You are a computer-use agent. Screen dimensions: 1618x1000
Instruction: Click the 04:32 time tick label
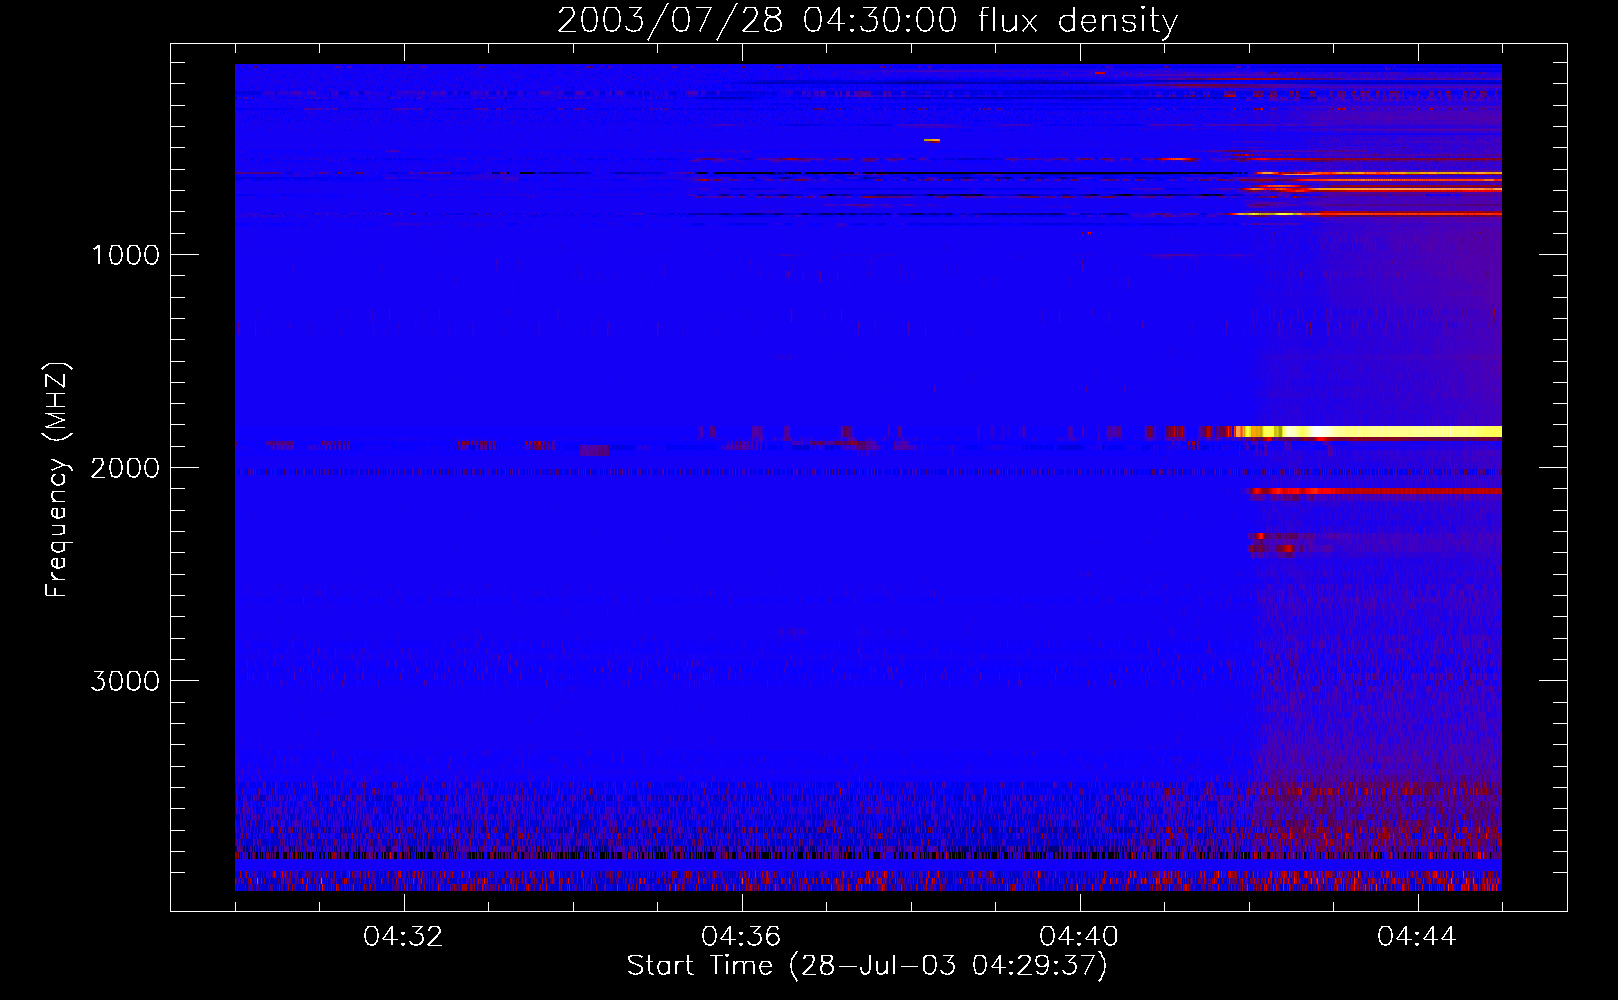[x=403, y=937]
